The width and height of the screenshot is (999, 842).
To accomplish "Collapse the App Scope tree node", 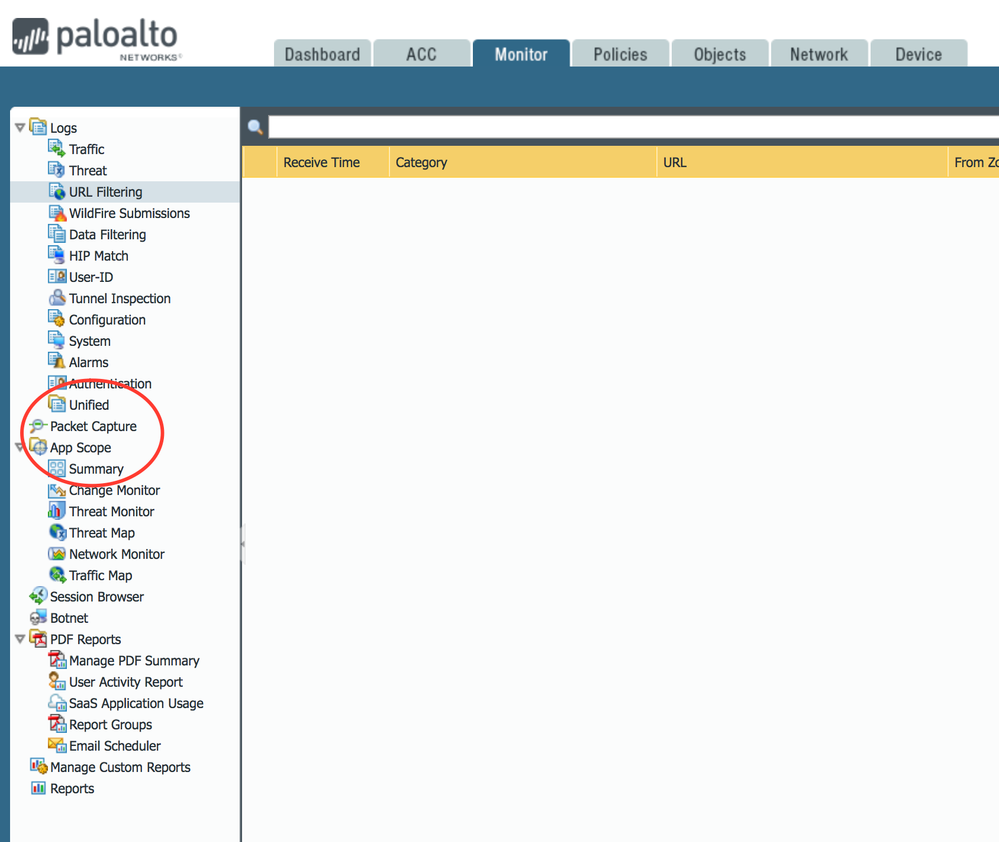I will [x=20, y=447].
